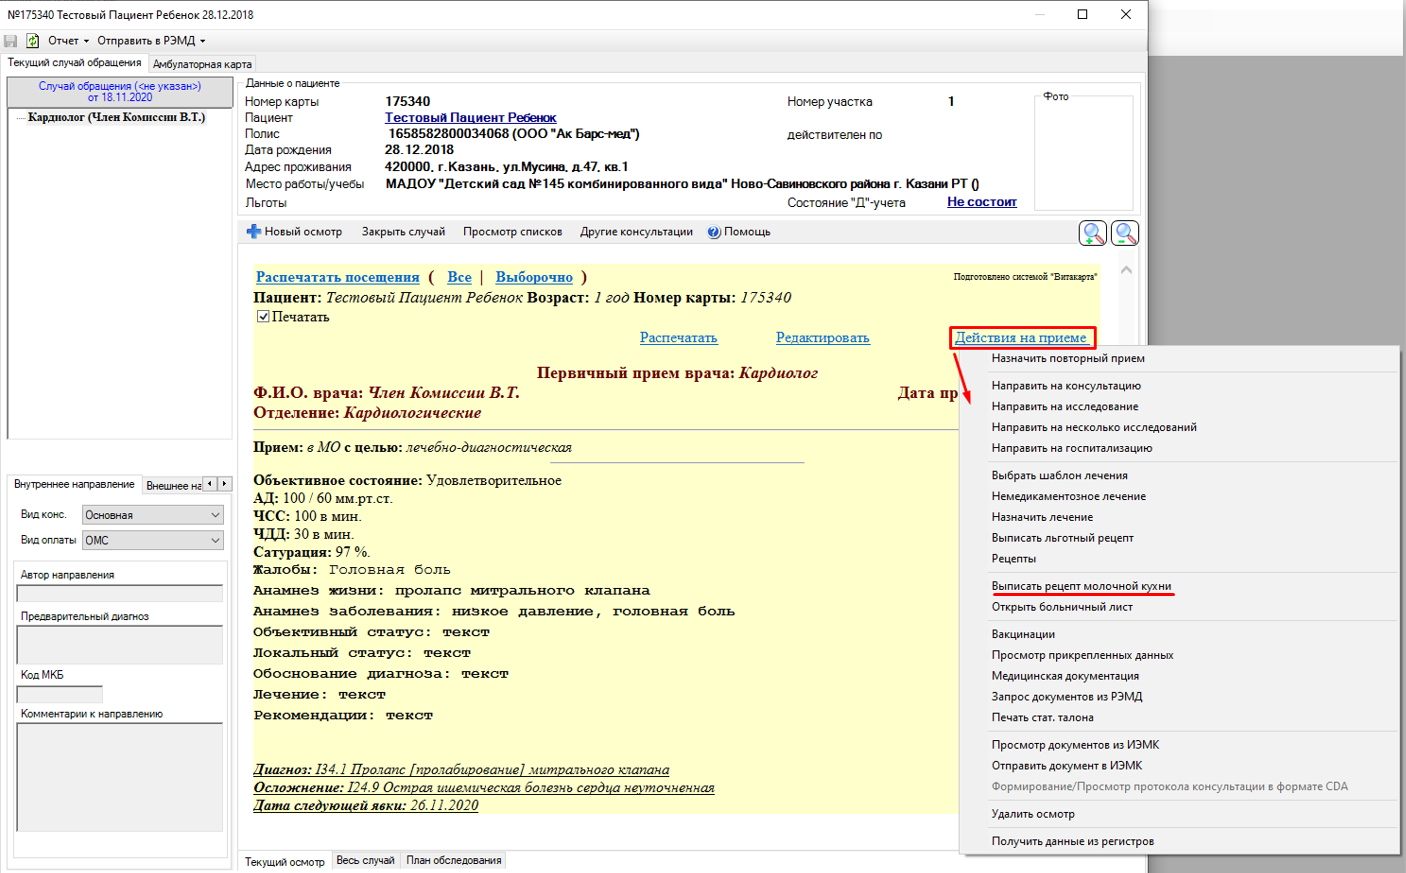Viewport: 1406px width, 873px height.
Task: Choose Удалить осмотр menu item
Action: [1033, 815]
